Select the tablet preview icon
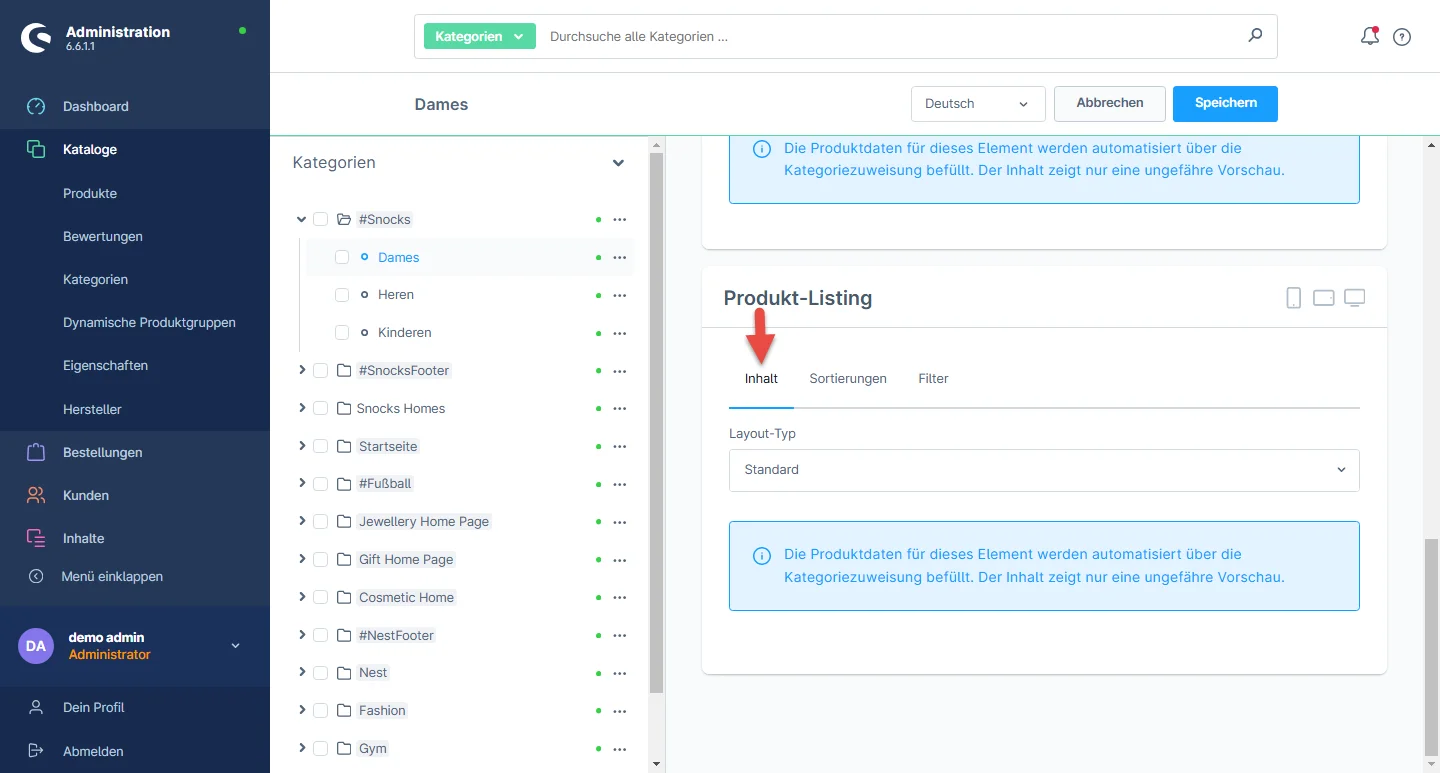This screenshot has width=1440, height=773. (1323, 298)
